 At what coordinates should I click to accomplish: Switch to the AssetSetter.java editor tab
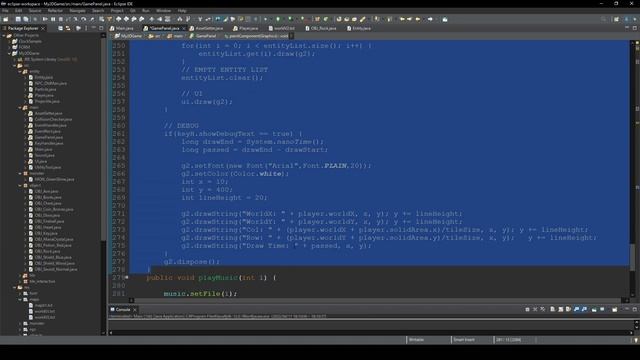click(x=206, y=28)
